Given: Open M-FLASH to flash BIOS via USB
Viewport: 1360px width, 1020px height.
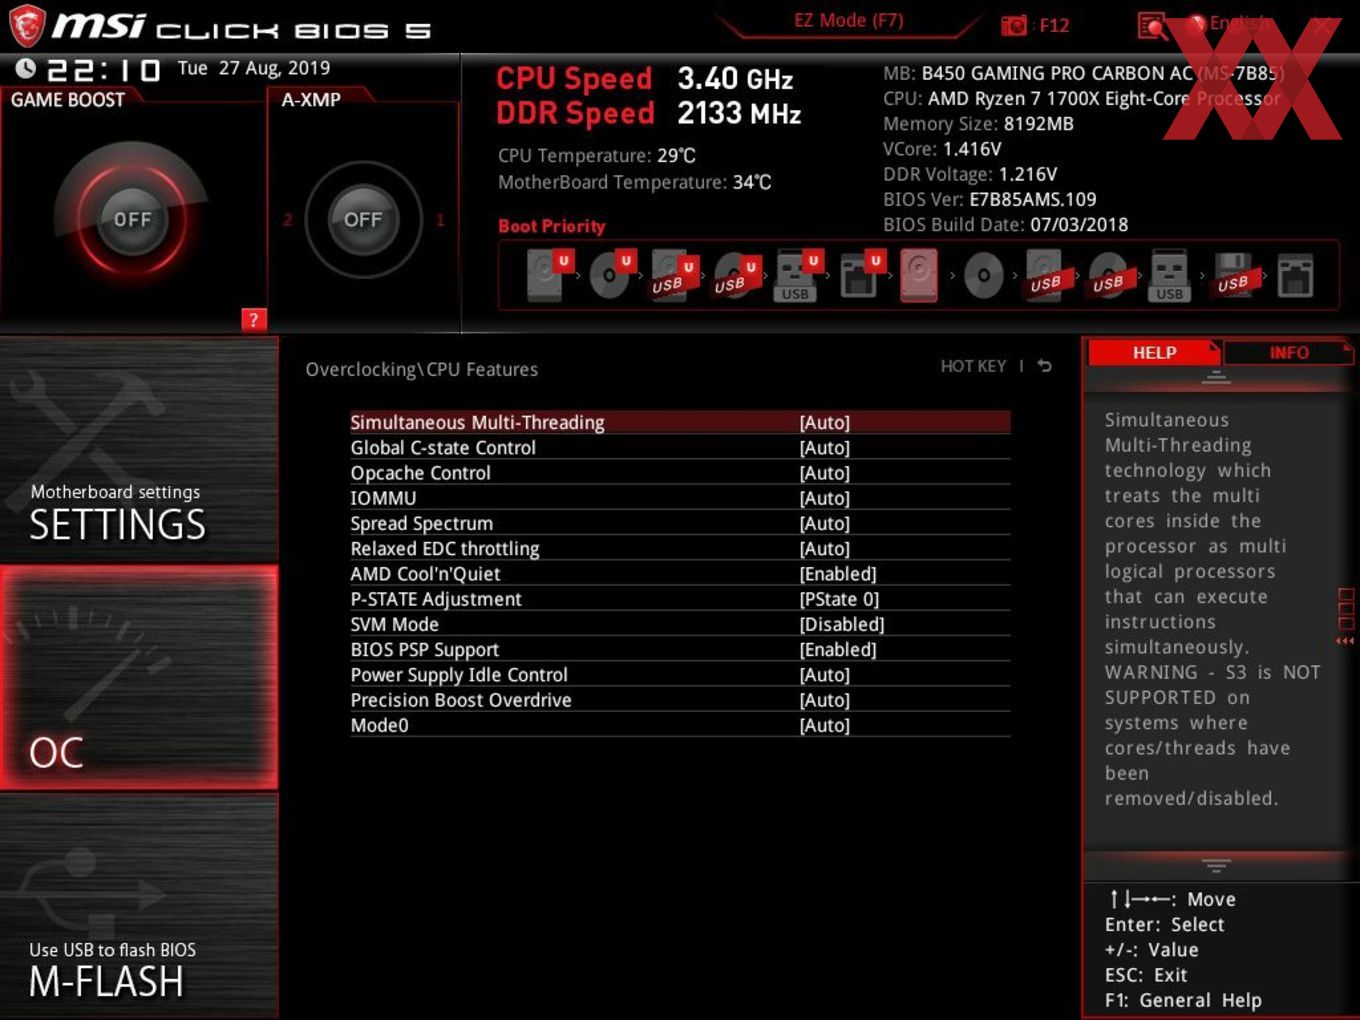Looking at the screenshot, I should point(139,907).
